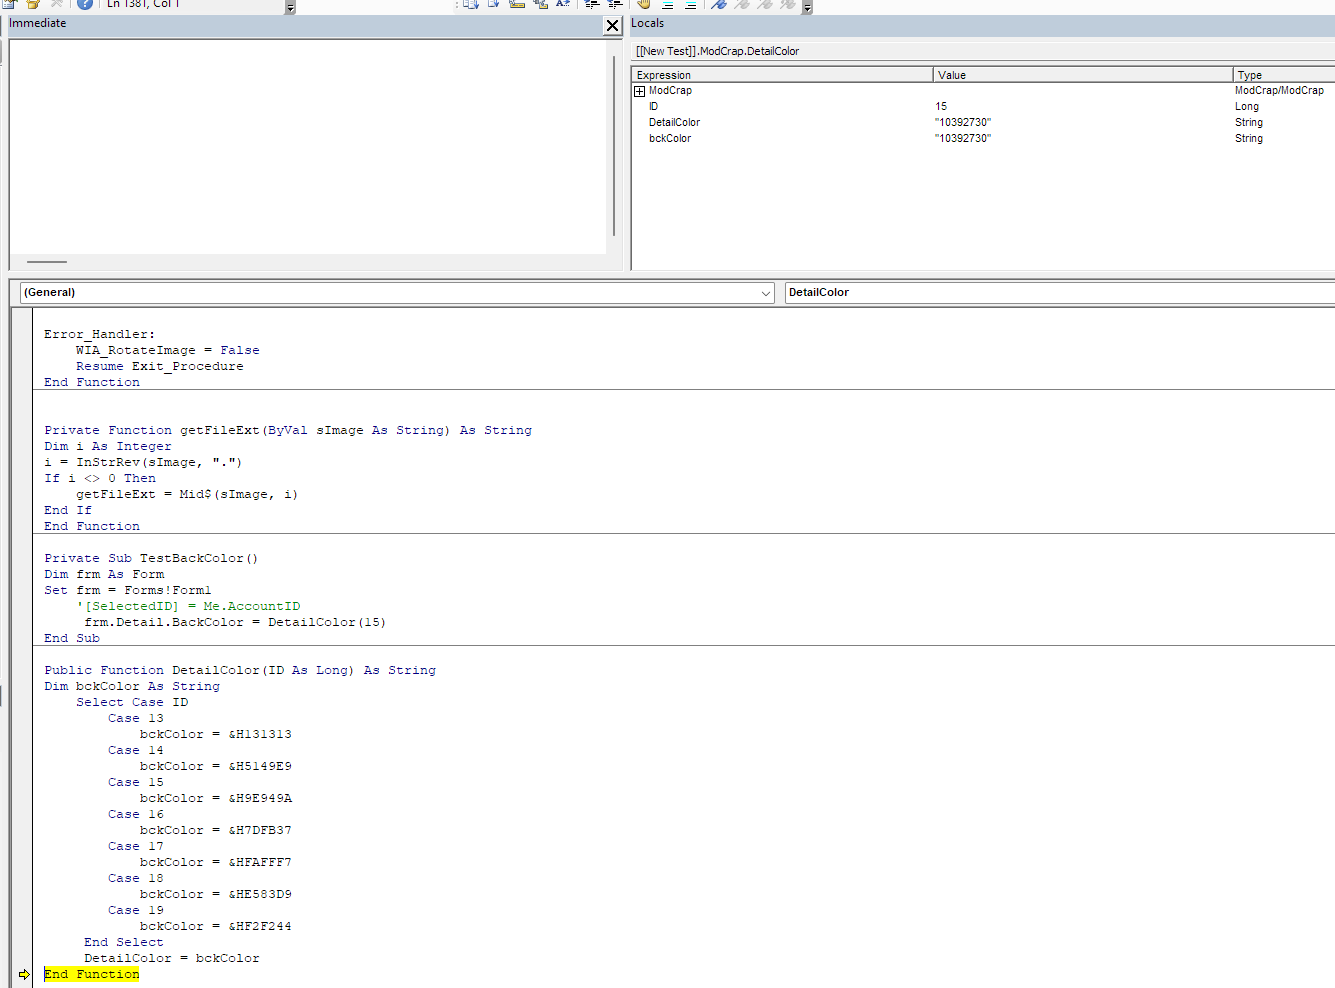Screen dimensions: 1335x988
Task: Click the Case 13 line
Action: [136, 719]
